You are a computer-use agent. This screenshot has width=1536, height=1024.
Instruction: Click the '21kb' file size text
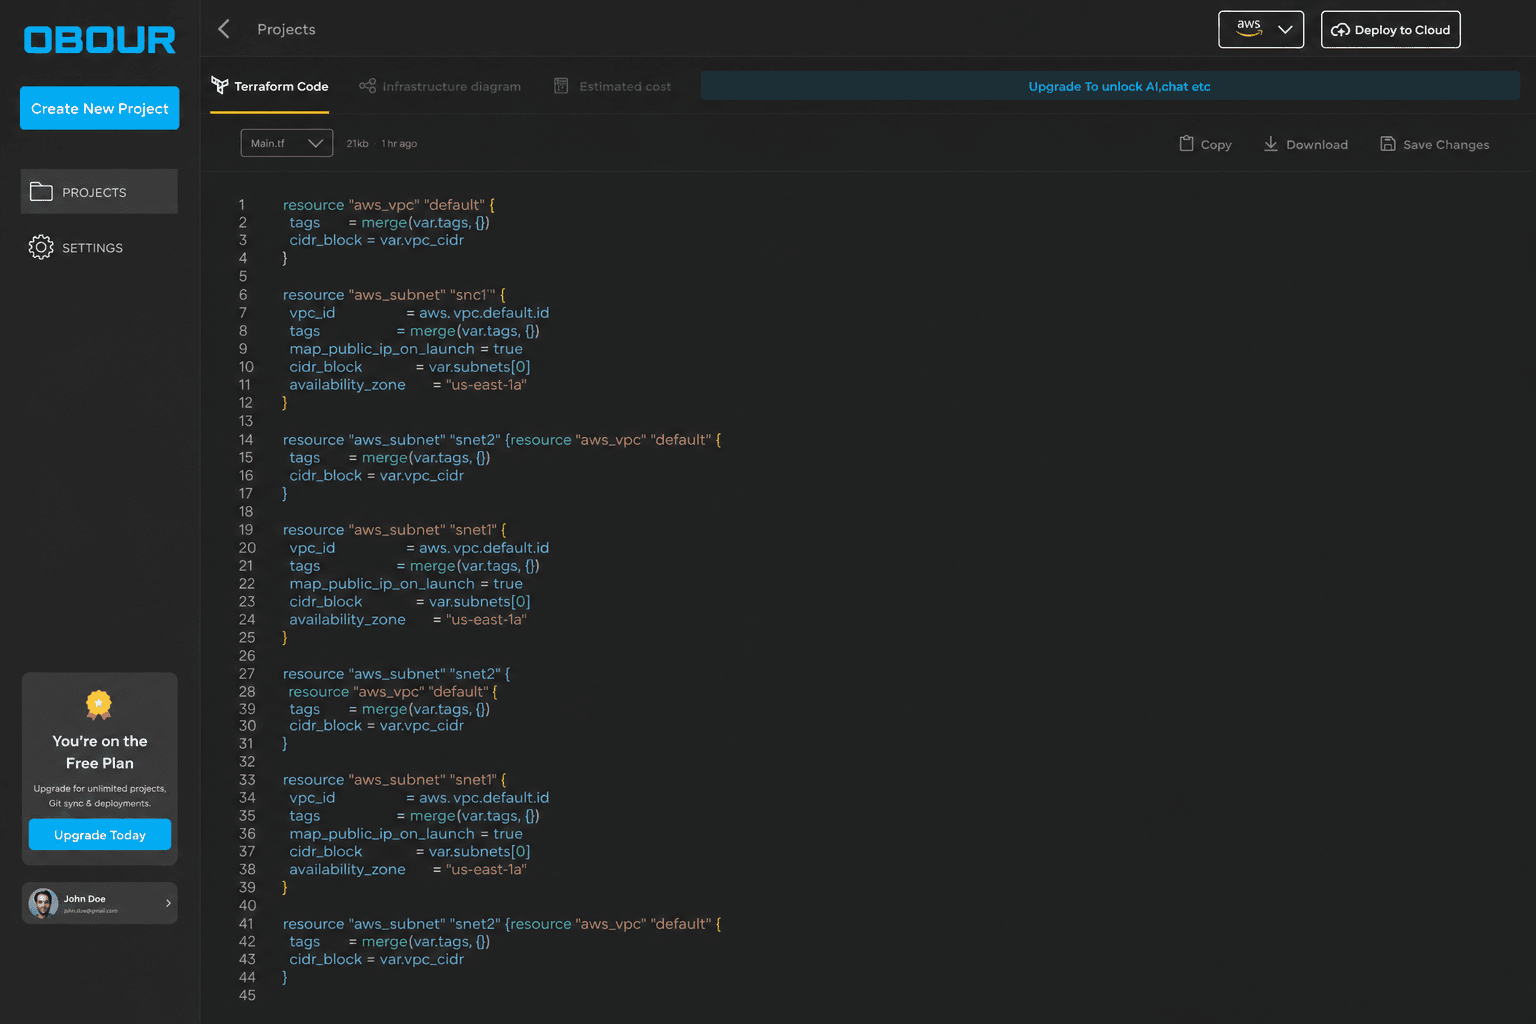(x=357, y=144)
